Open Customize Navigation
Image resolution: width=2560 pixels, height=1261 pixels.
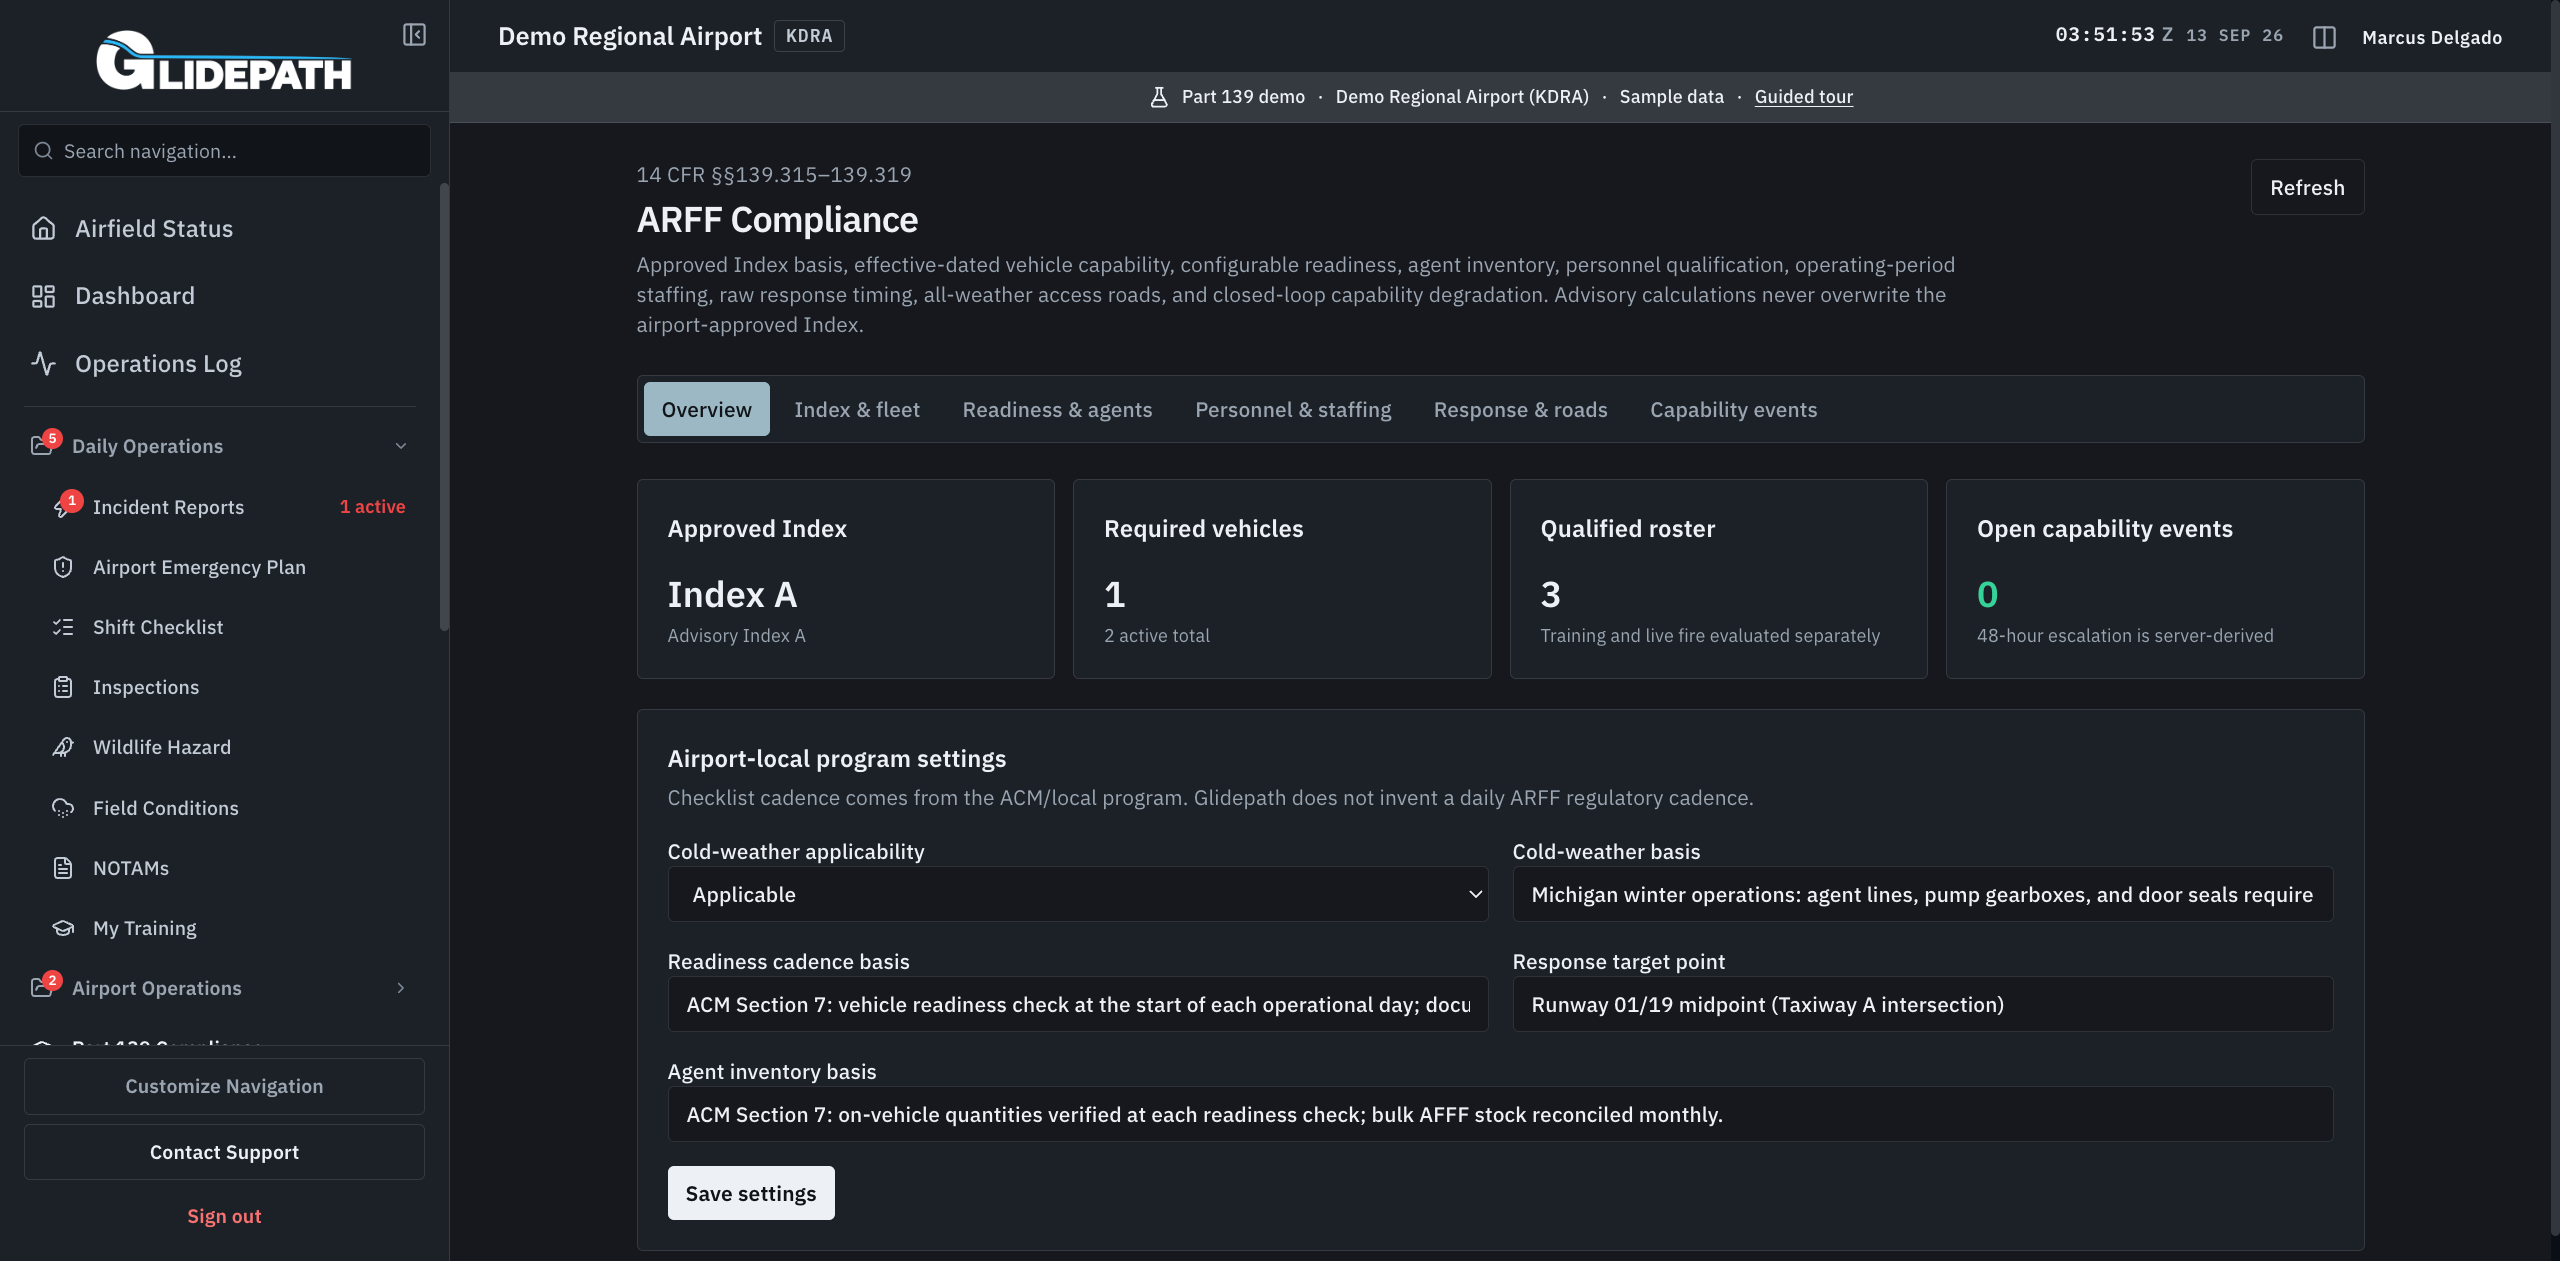tap(224, 1086)
